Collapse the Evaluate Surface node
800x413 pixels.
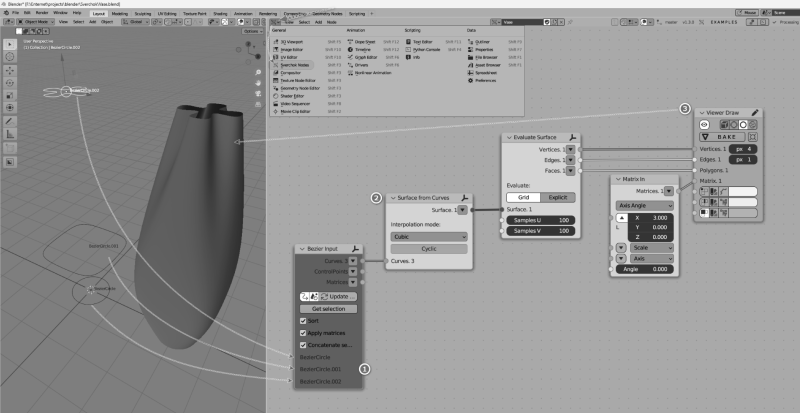[508, 136]
